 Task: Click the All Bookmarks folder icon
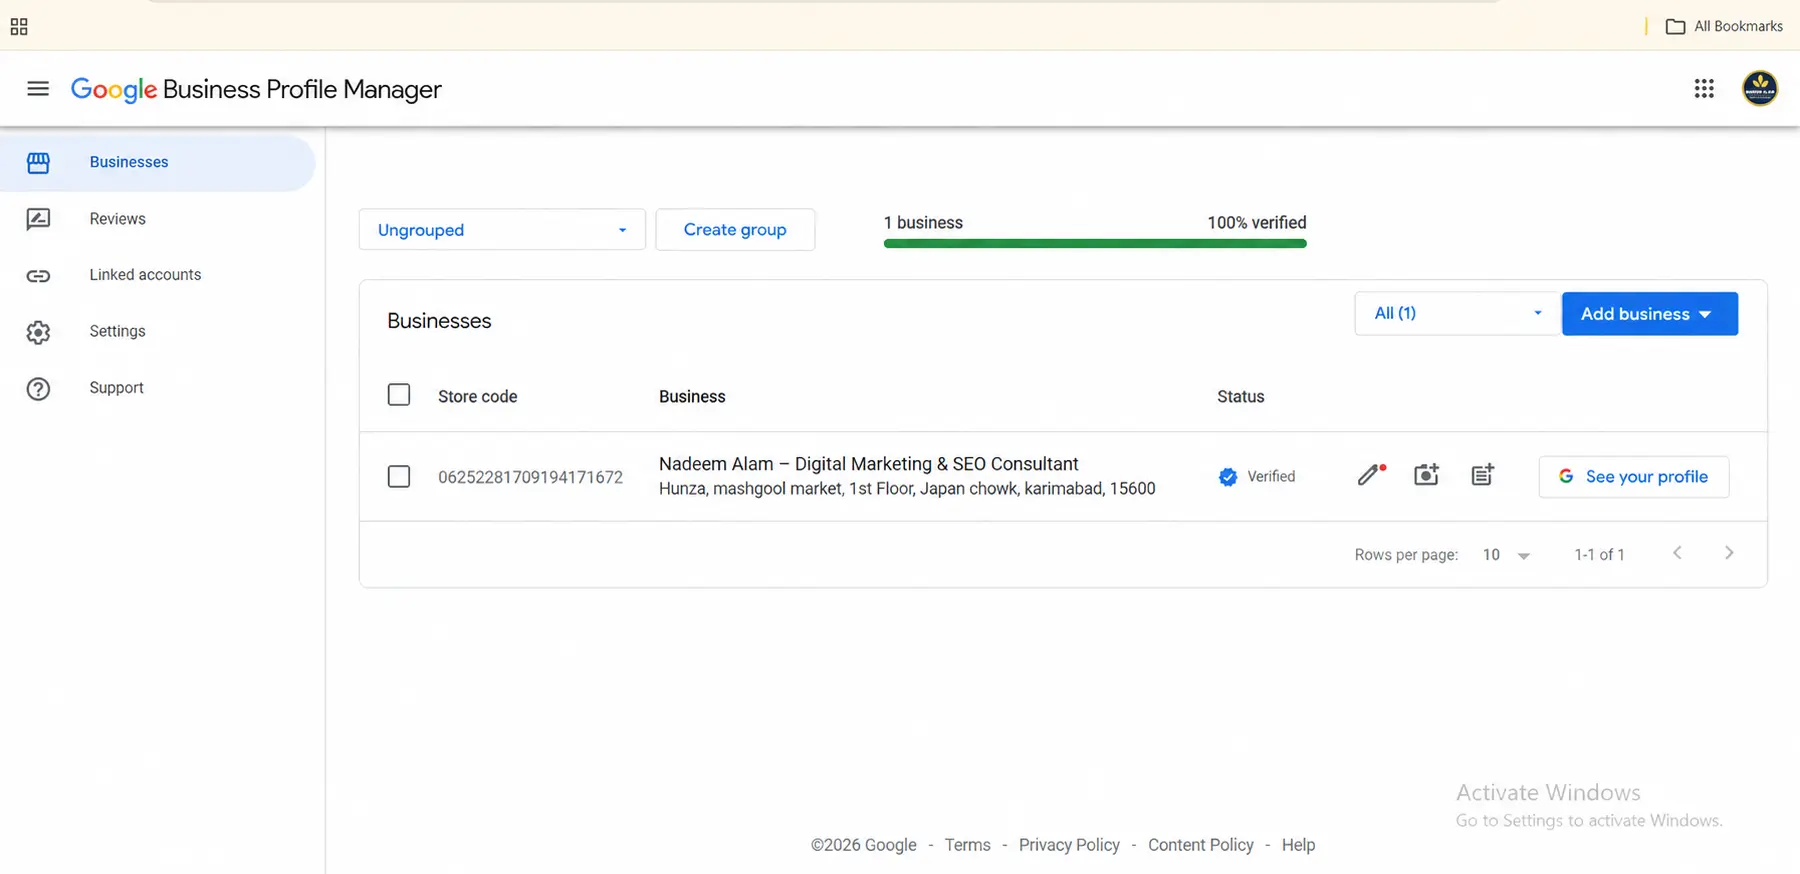click(x=1675, y=27)
